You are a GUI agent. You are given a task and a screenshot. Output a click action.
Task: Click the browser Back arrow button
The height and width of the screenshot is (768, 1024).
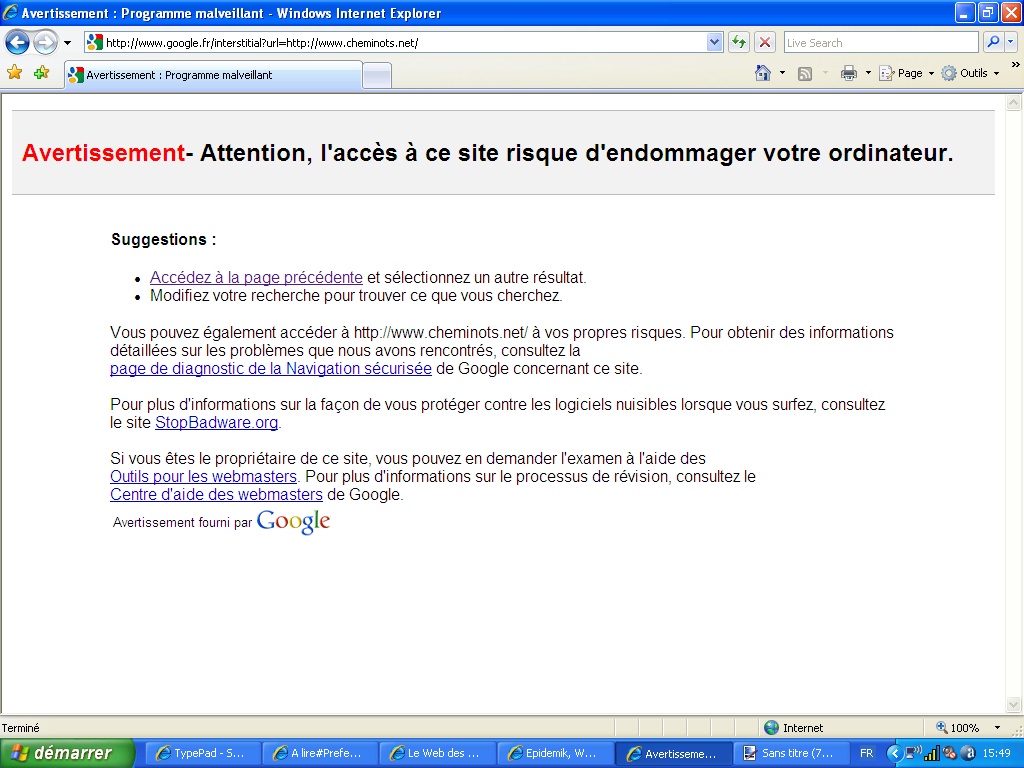pos(17,43)
